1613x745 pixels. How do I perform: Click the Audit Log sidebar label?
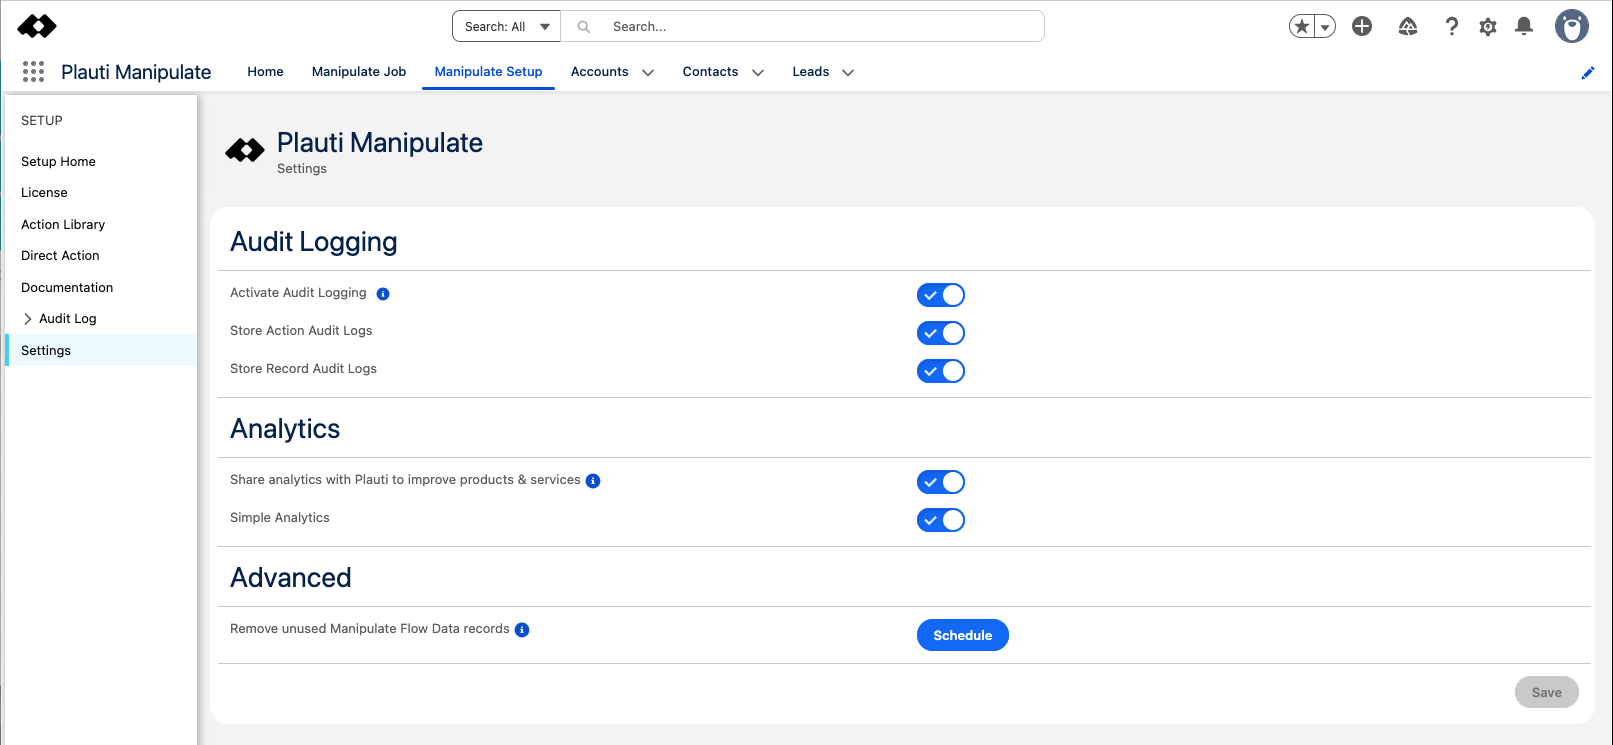[x=68, y=319]
